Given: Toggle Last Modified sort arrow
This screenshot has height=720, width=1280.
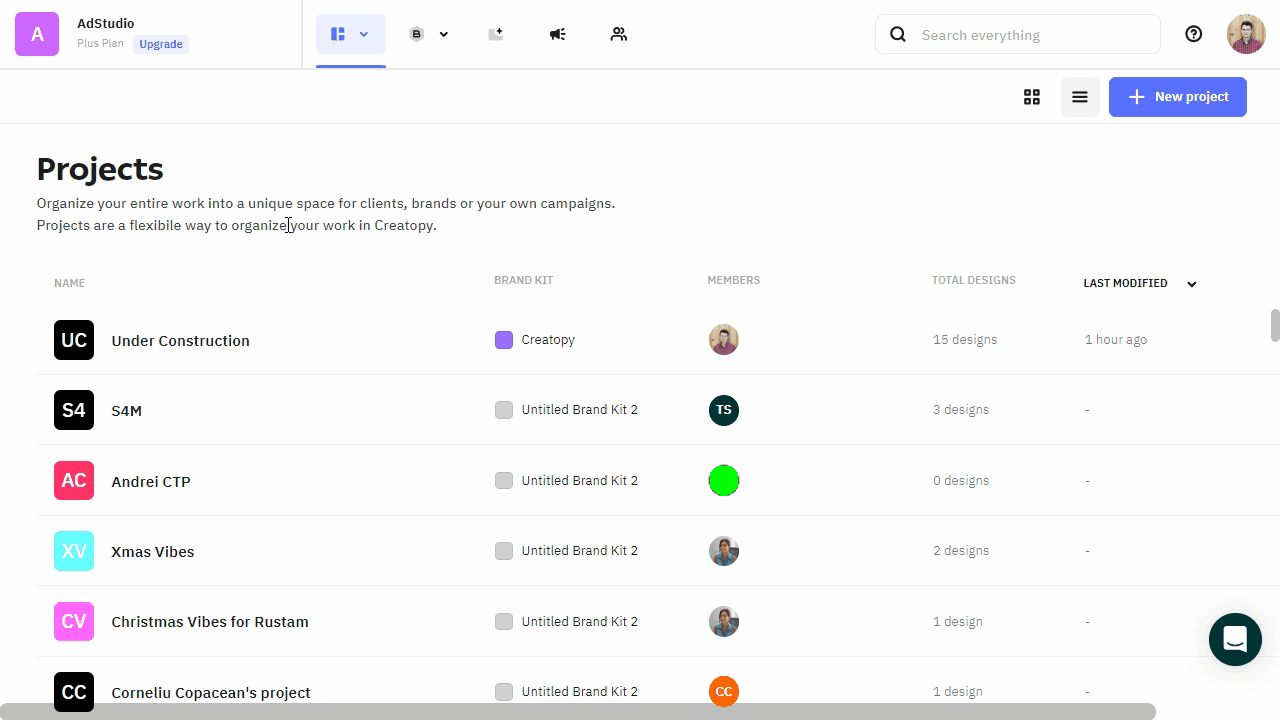Looking at the screenshot, I should 1192,284.
